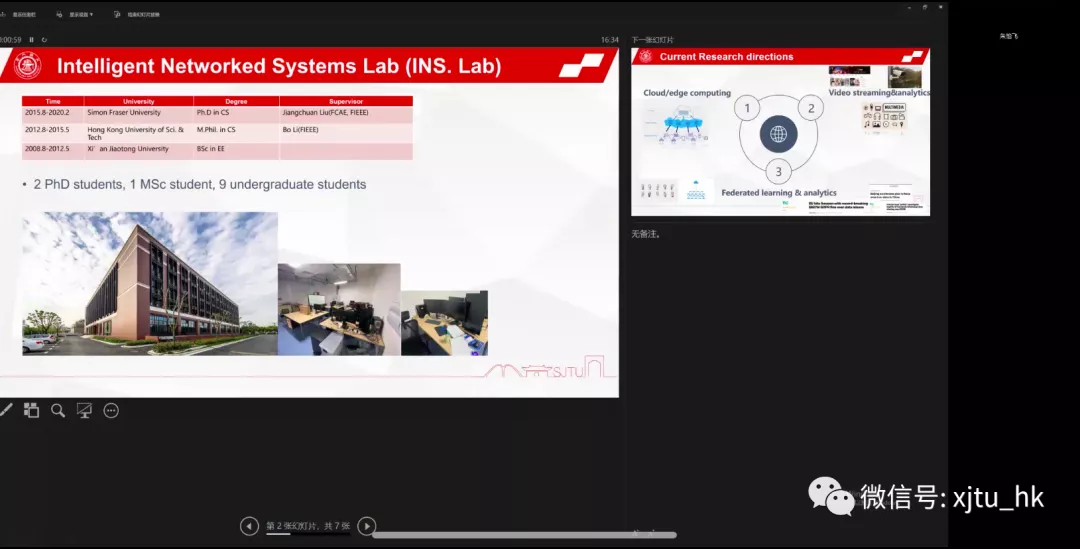This screenshot has width=1080, height=549.
Task: Activate the zoom into slide magnifier
Action: pyautogui.click(x=58, y=410)
